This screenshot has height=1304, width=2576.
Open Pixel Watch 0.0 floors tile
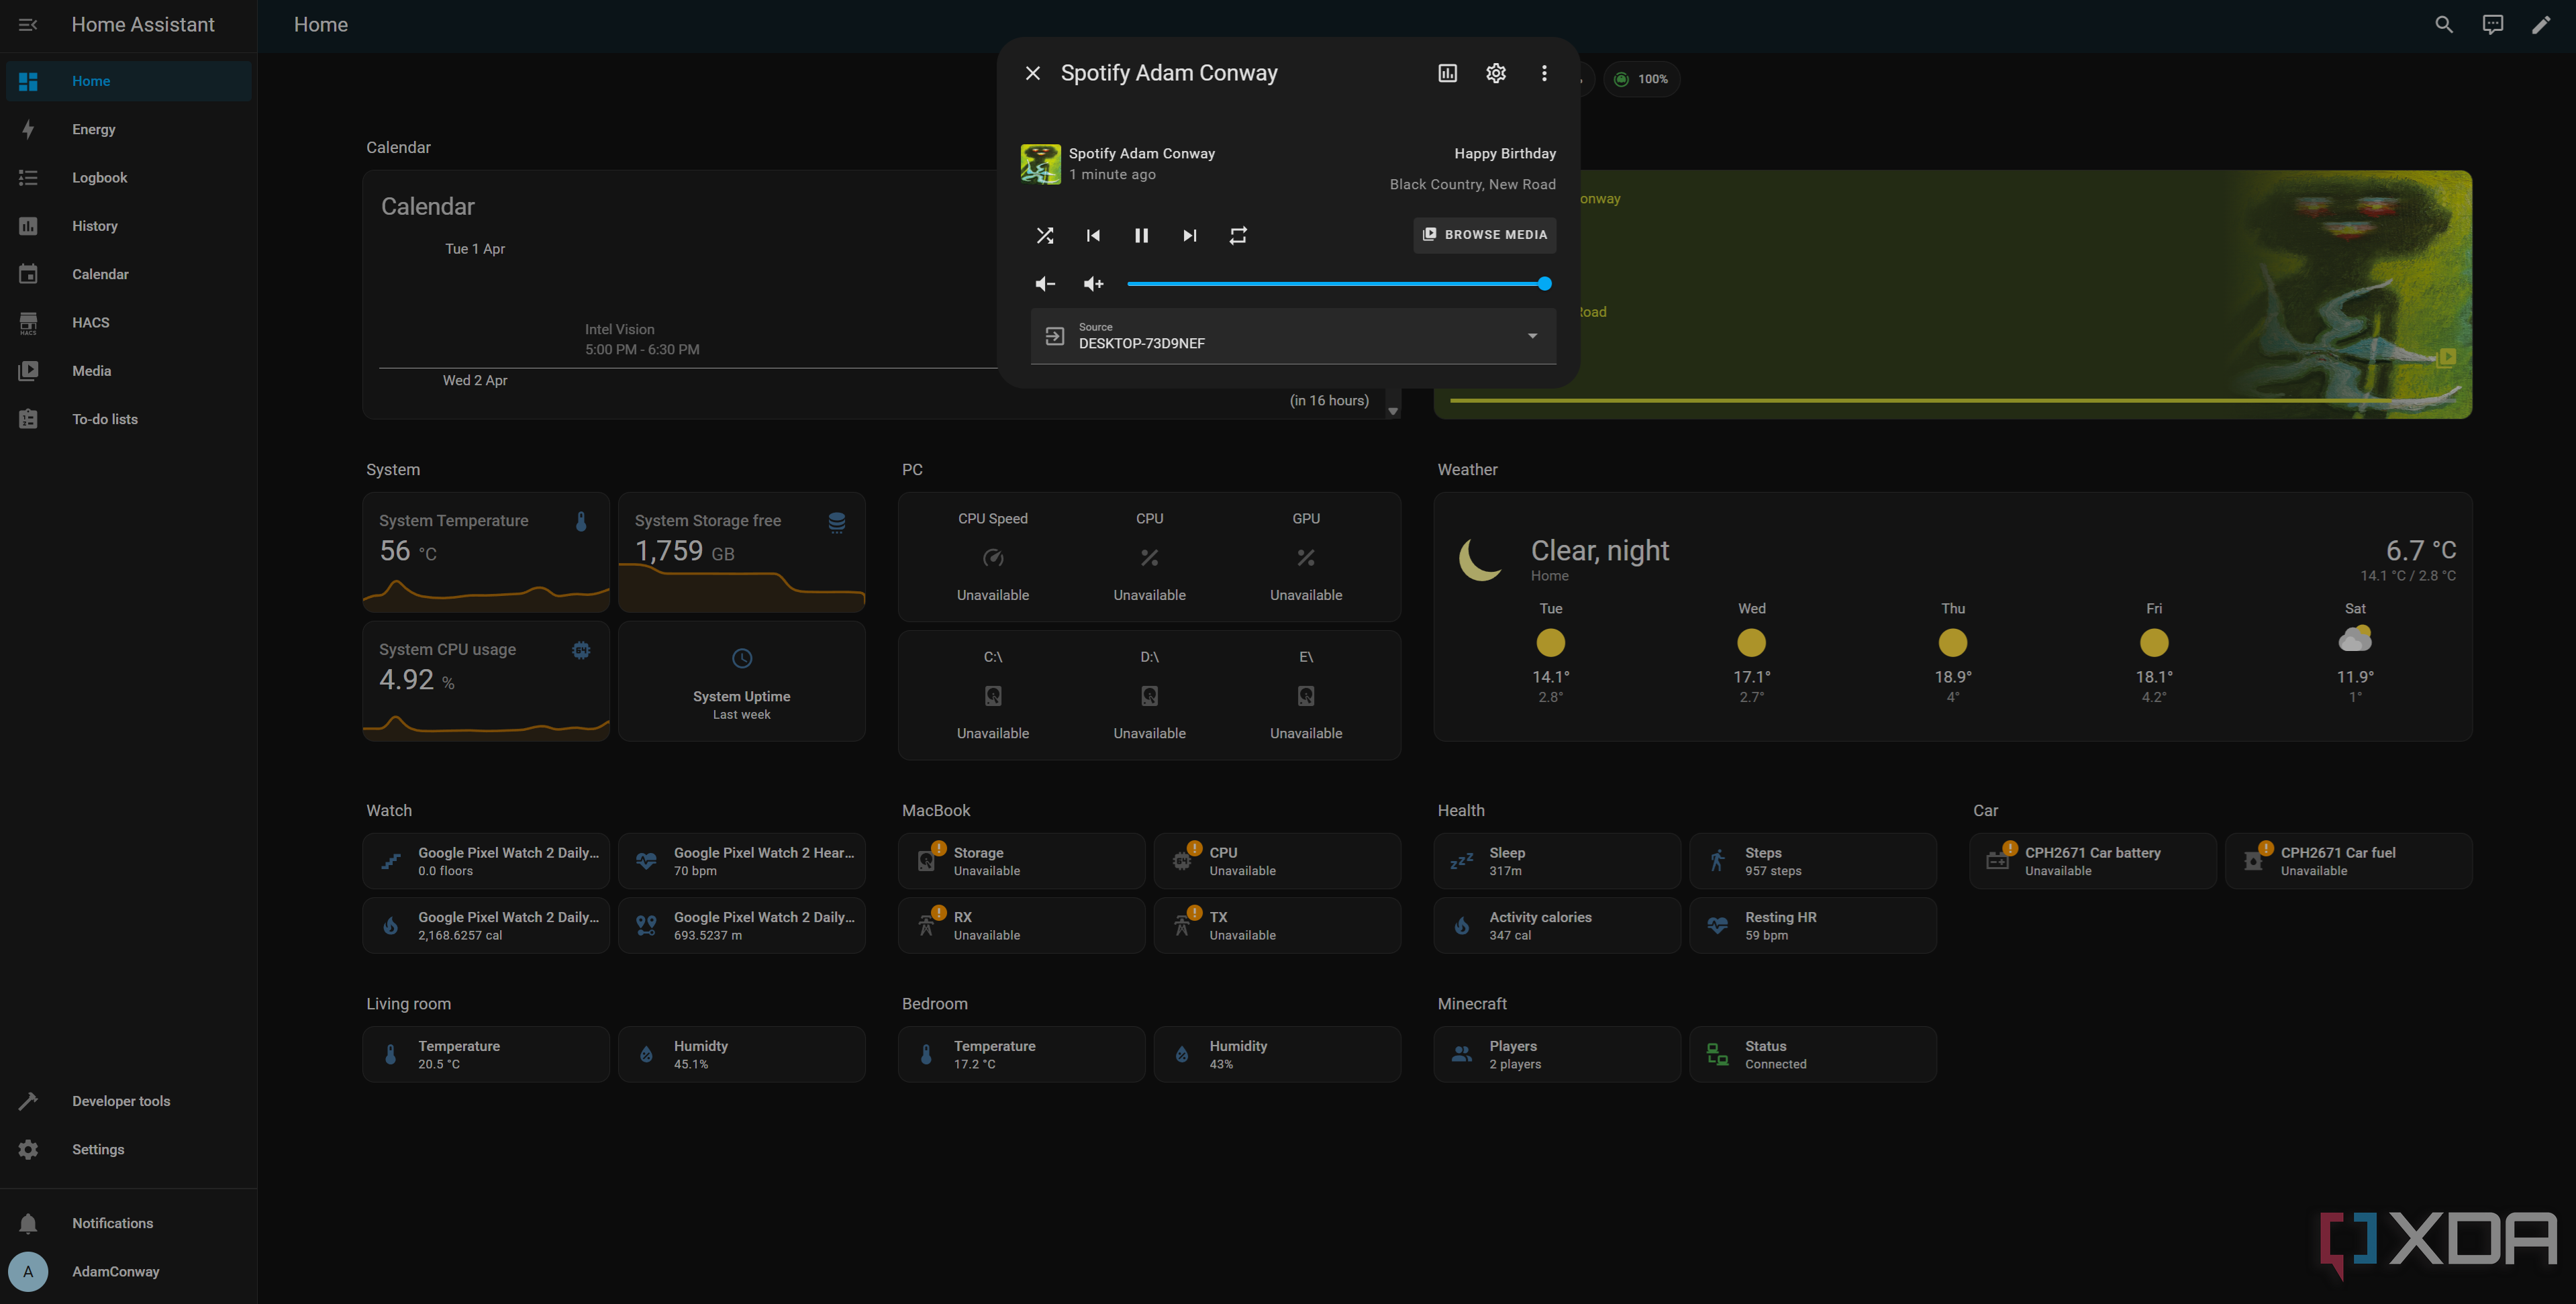click(486, 861)
